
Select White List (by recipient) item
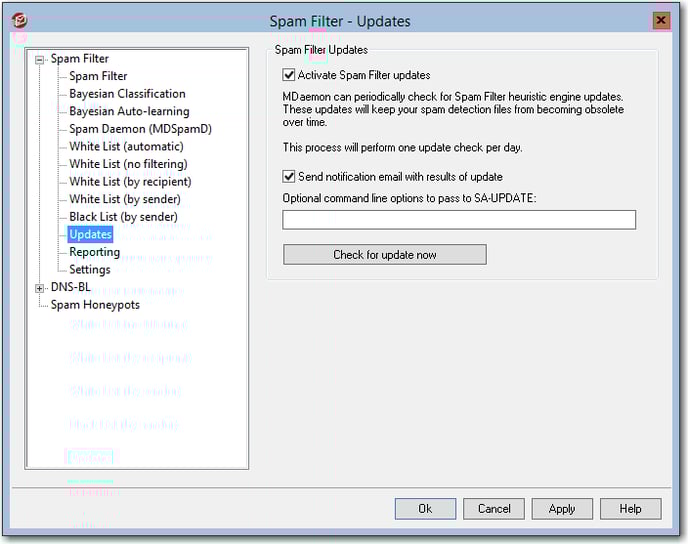click(130, 182)
